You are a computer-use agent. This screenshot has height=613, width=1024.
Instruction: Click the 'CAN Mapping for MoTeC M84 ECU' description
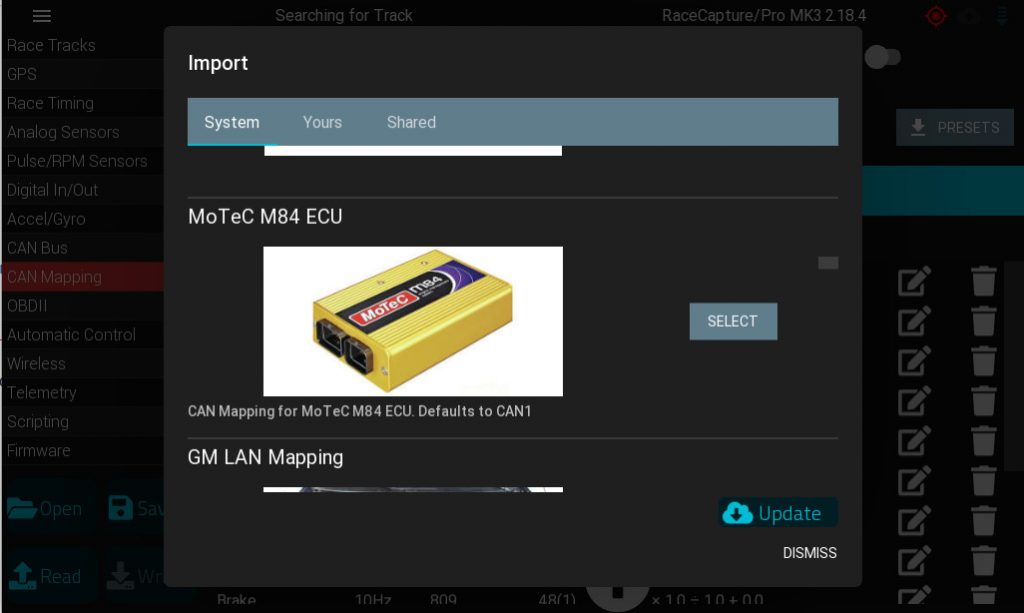(359, 411)
